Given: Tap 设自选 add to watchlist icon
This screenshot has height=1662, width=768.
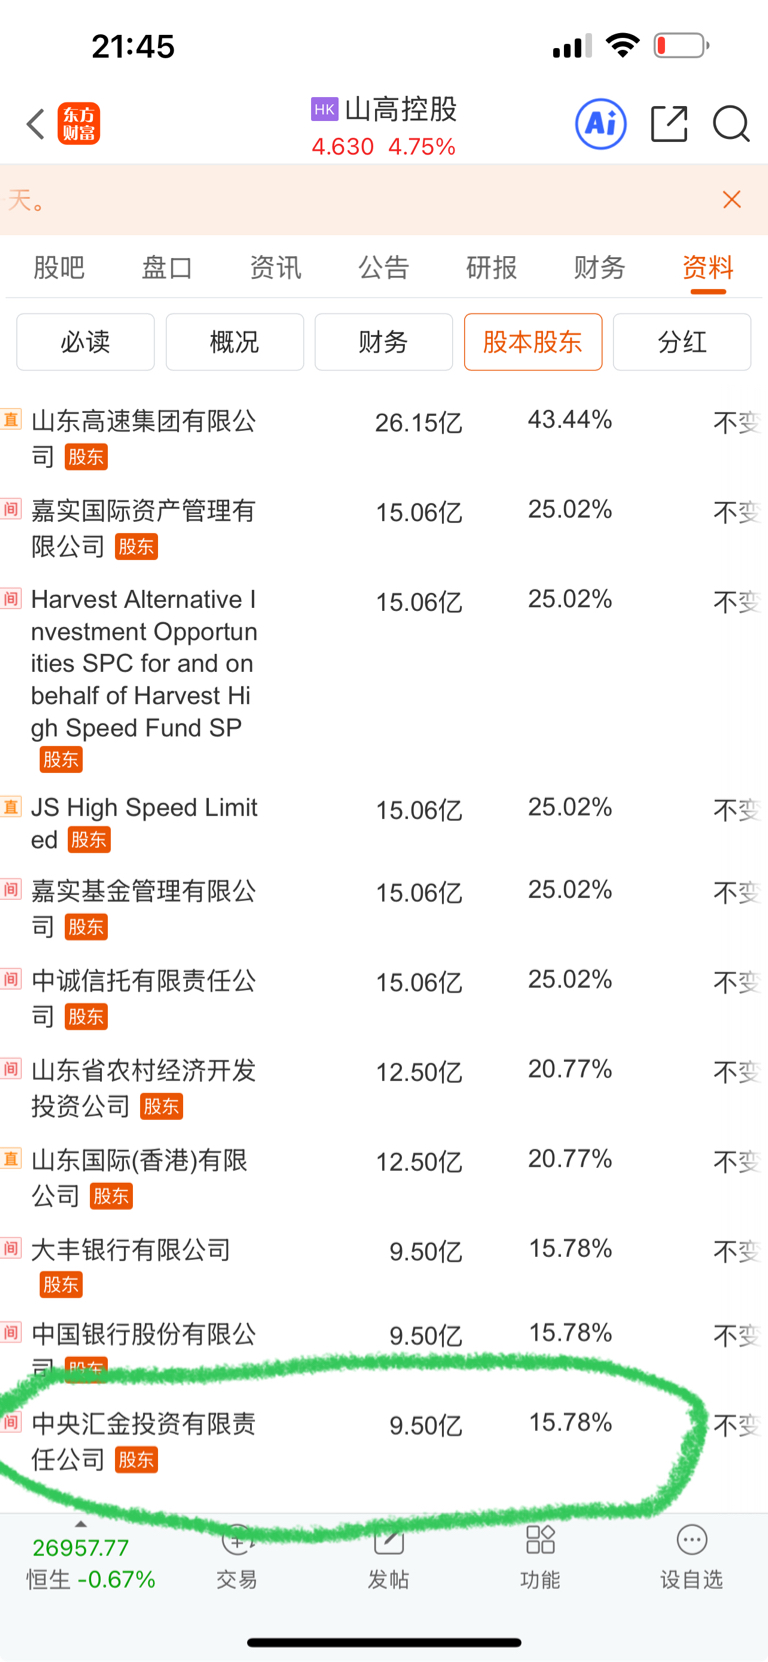Looking at the screenshot, I should tap(691, 1558).
